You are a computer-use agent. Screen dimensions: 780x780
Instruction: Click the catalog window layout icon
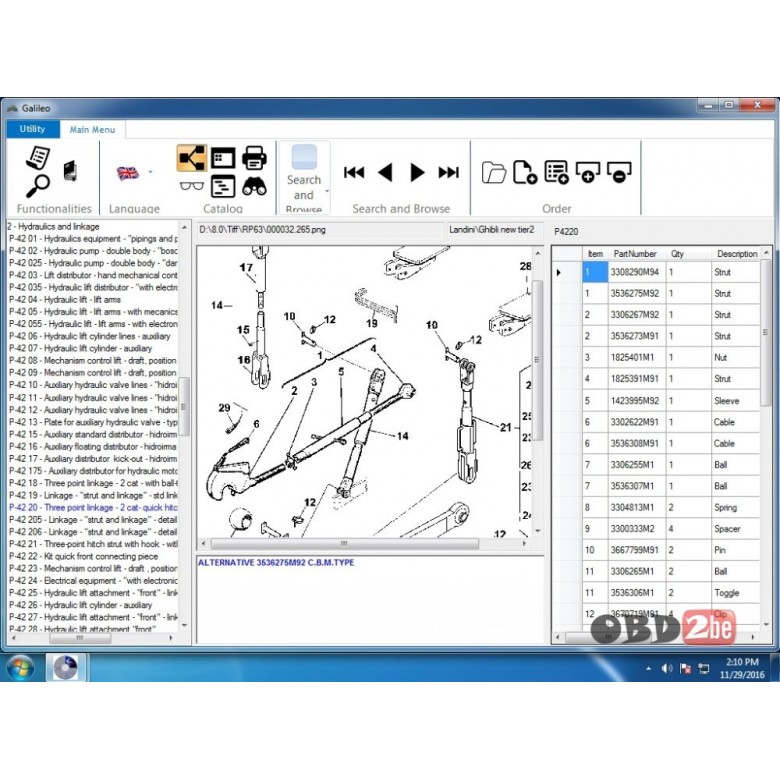point(223,159)
